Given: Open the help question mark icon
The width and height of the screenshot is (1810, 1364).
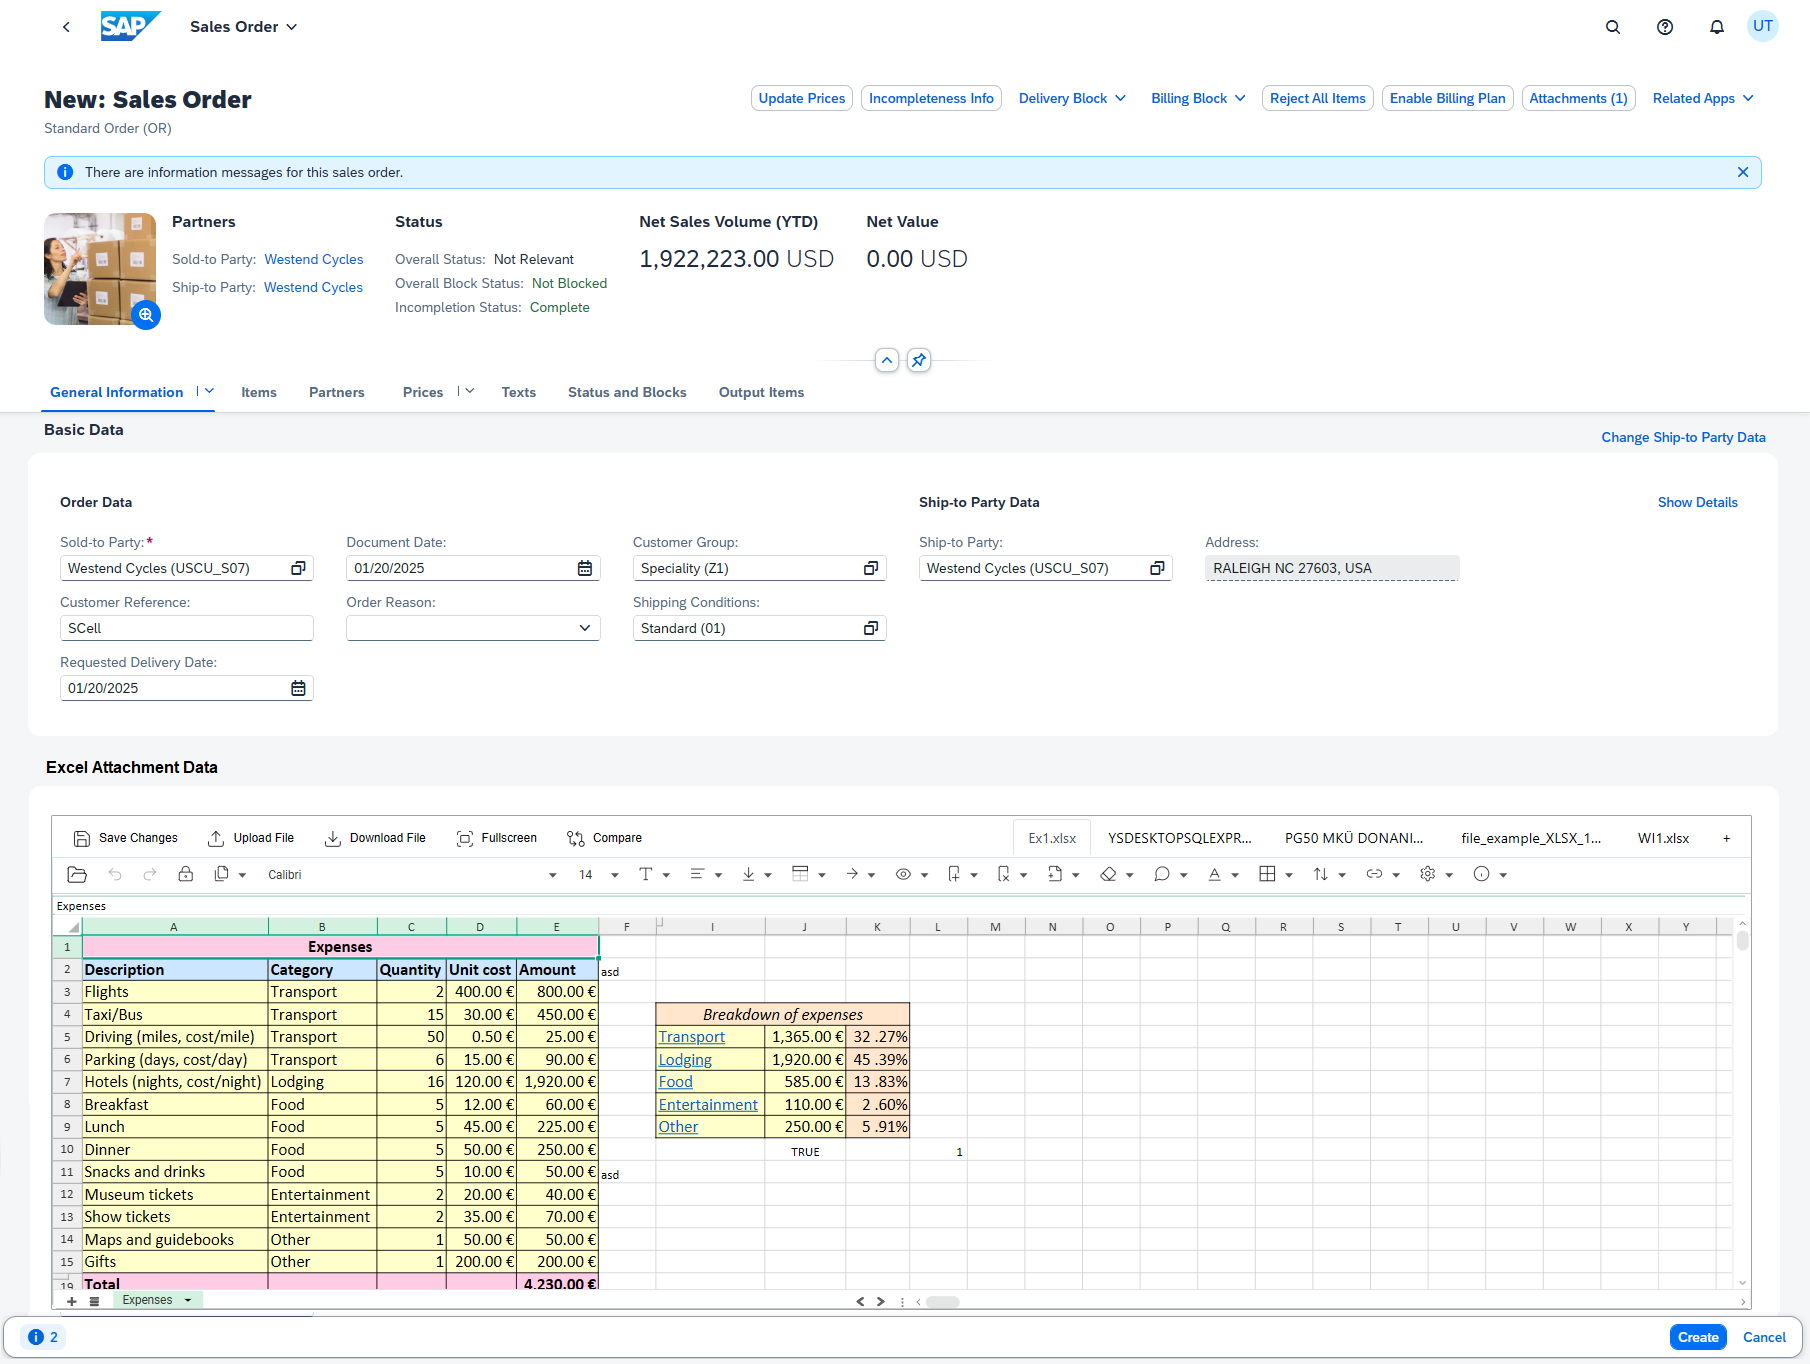Looking at the screenshot, I should [1665, 27].
